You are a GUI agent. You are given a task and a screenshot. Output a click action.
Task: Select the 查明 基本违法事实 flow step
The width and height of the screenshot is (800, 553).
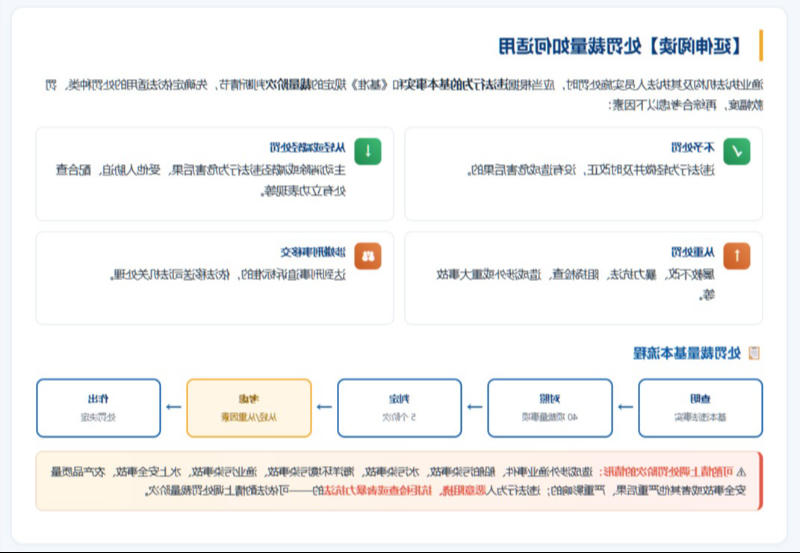coord(701,408)
